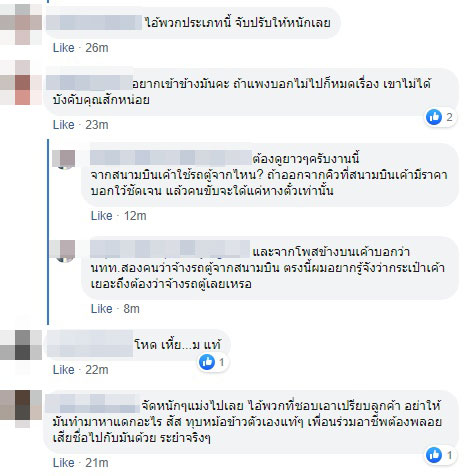Open the avatar of the 12m reply author
Screen dimensions: 475x476
pyautogui.click(x=64, y=159)
